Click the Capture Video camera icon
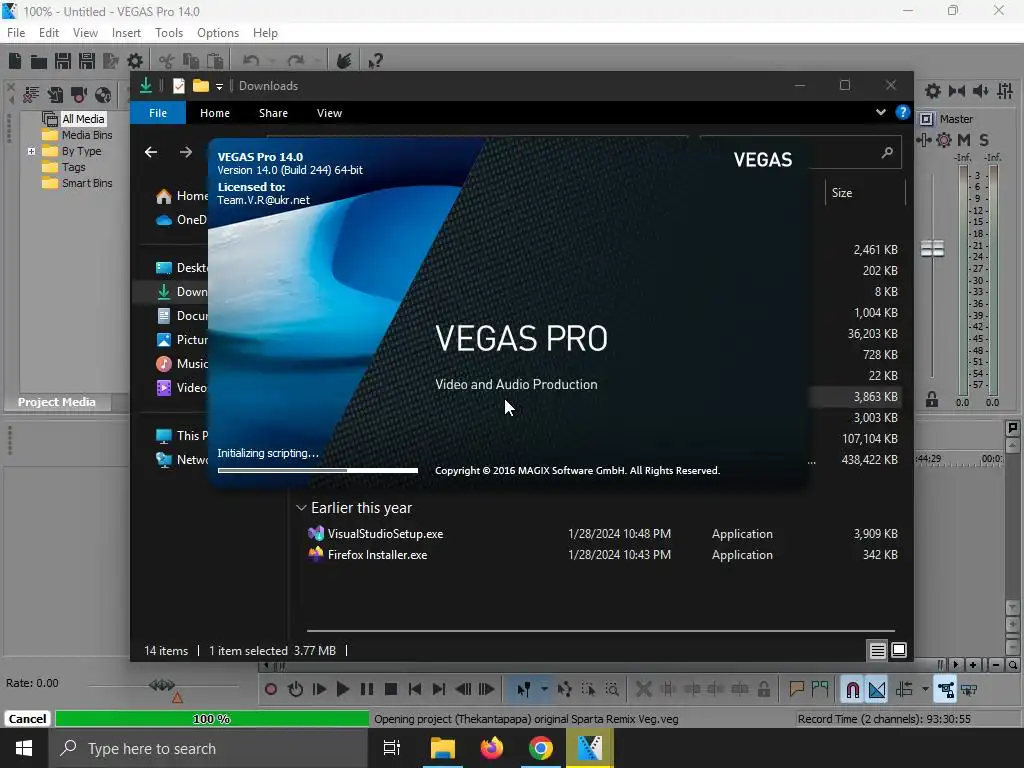Image resolution: width=1024 pixels, height=768 pixels. pyautogui.click(x=79, y=95)
